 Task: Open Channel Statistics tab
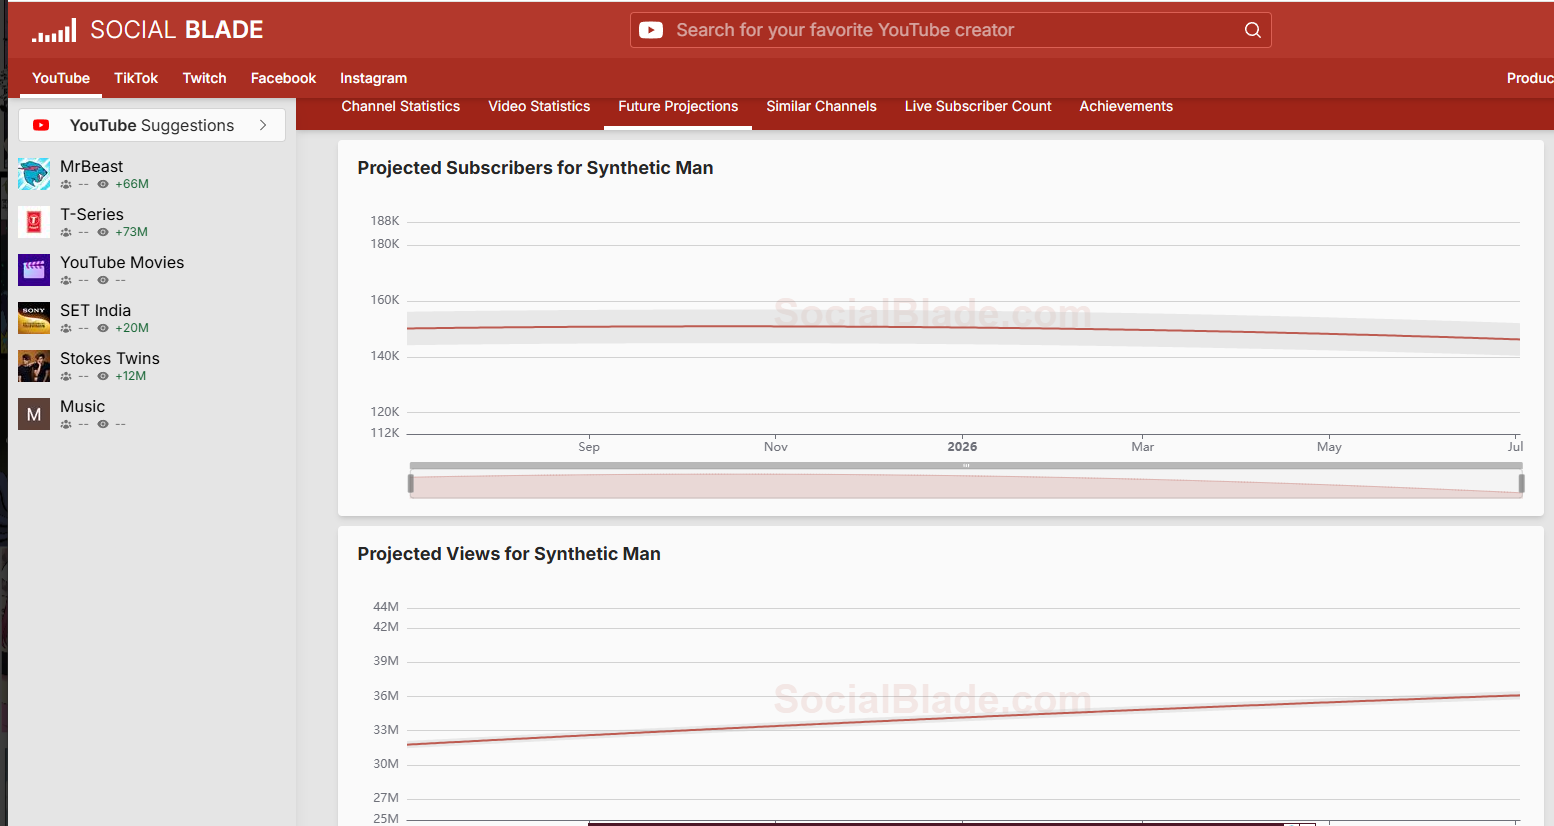(x=401, y=106)
